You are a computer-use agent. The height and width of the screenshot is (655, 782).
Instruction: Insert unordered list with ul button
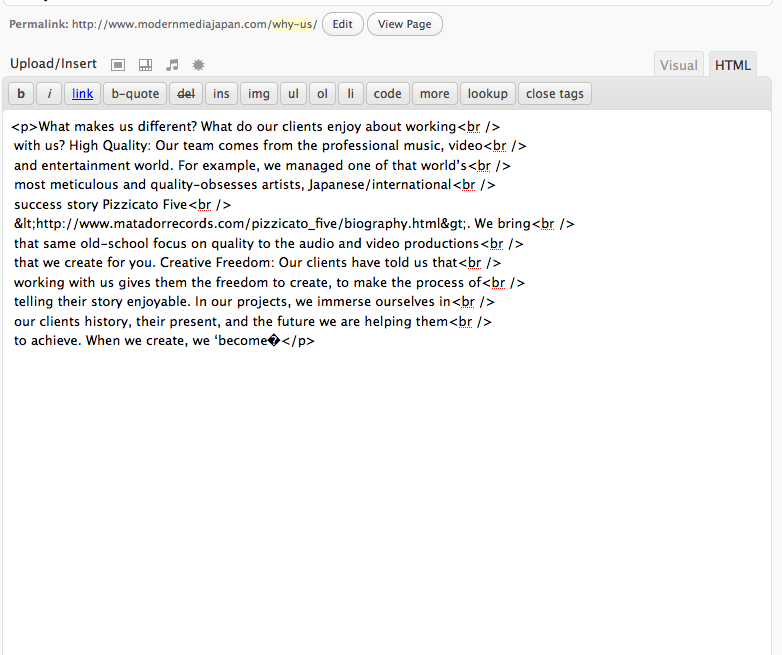(293, 94)
